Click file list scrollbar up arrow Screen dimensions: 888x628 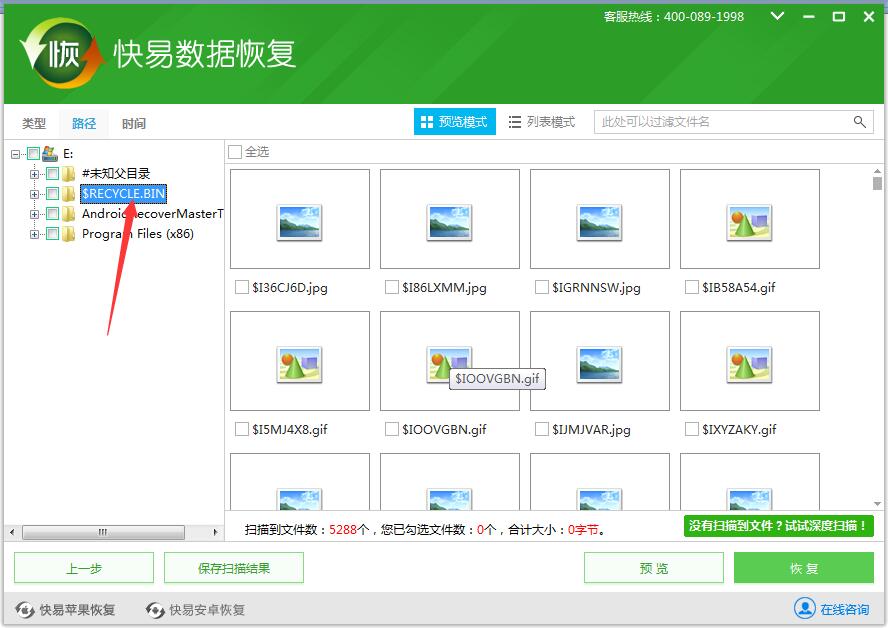click(877, 171)
